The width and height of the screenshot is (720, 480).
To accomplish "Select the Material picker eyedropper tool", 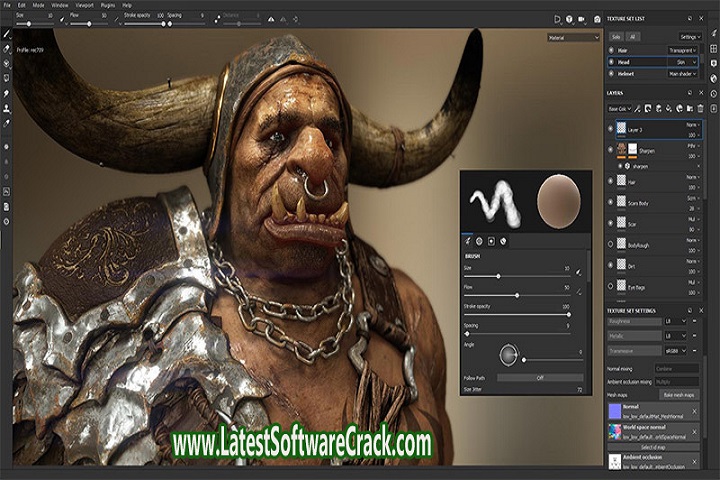I will point(6,123).
